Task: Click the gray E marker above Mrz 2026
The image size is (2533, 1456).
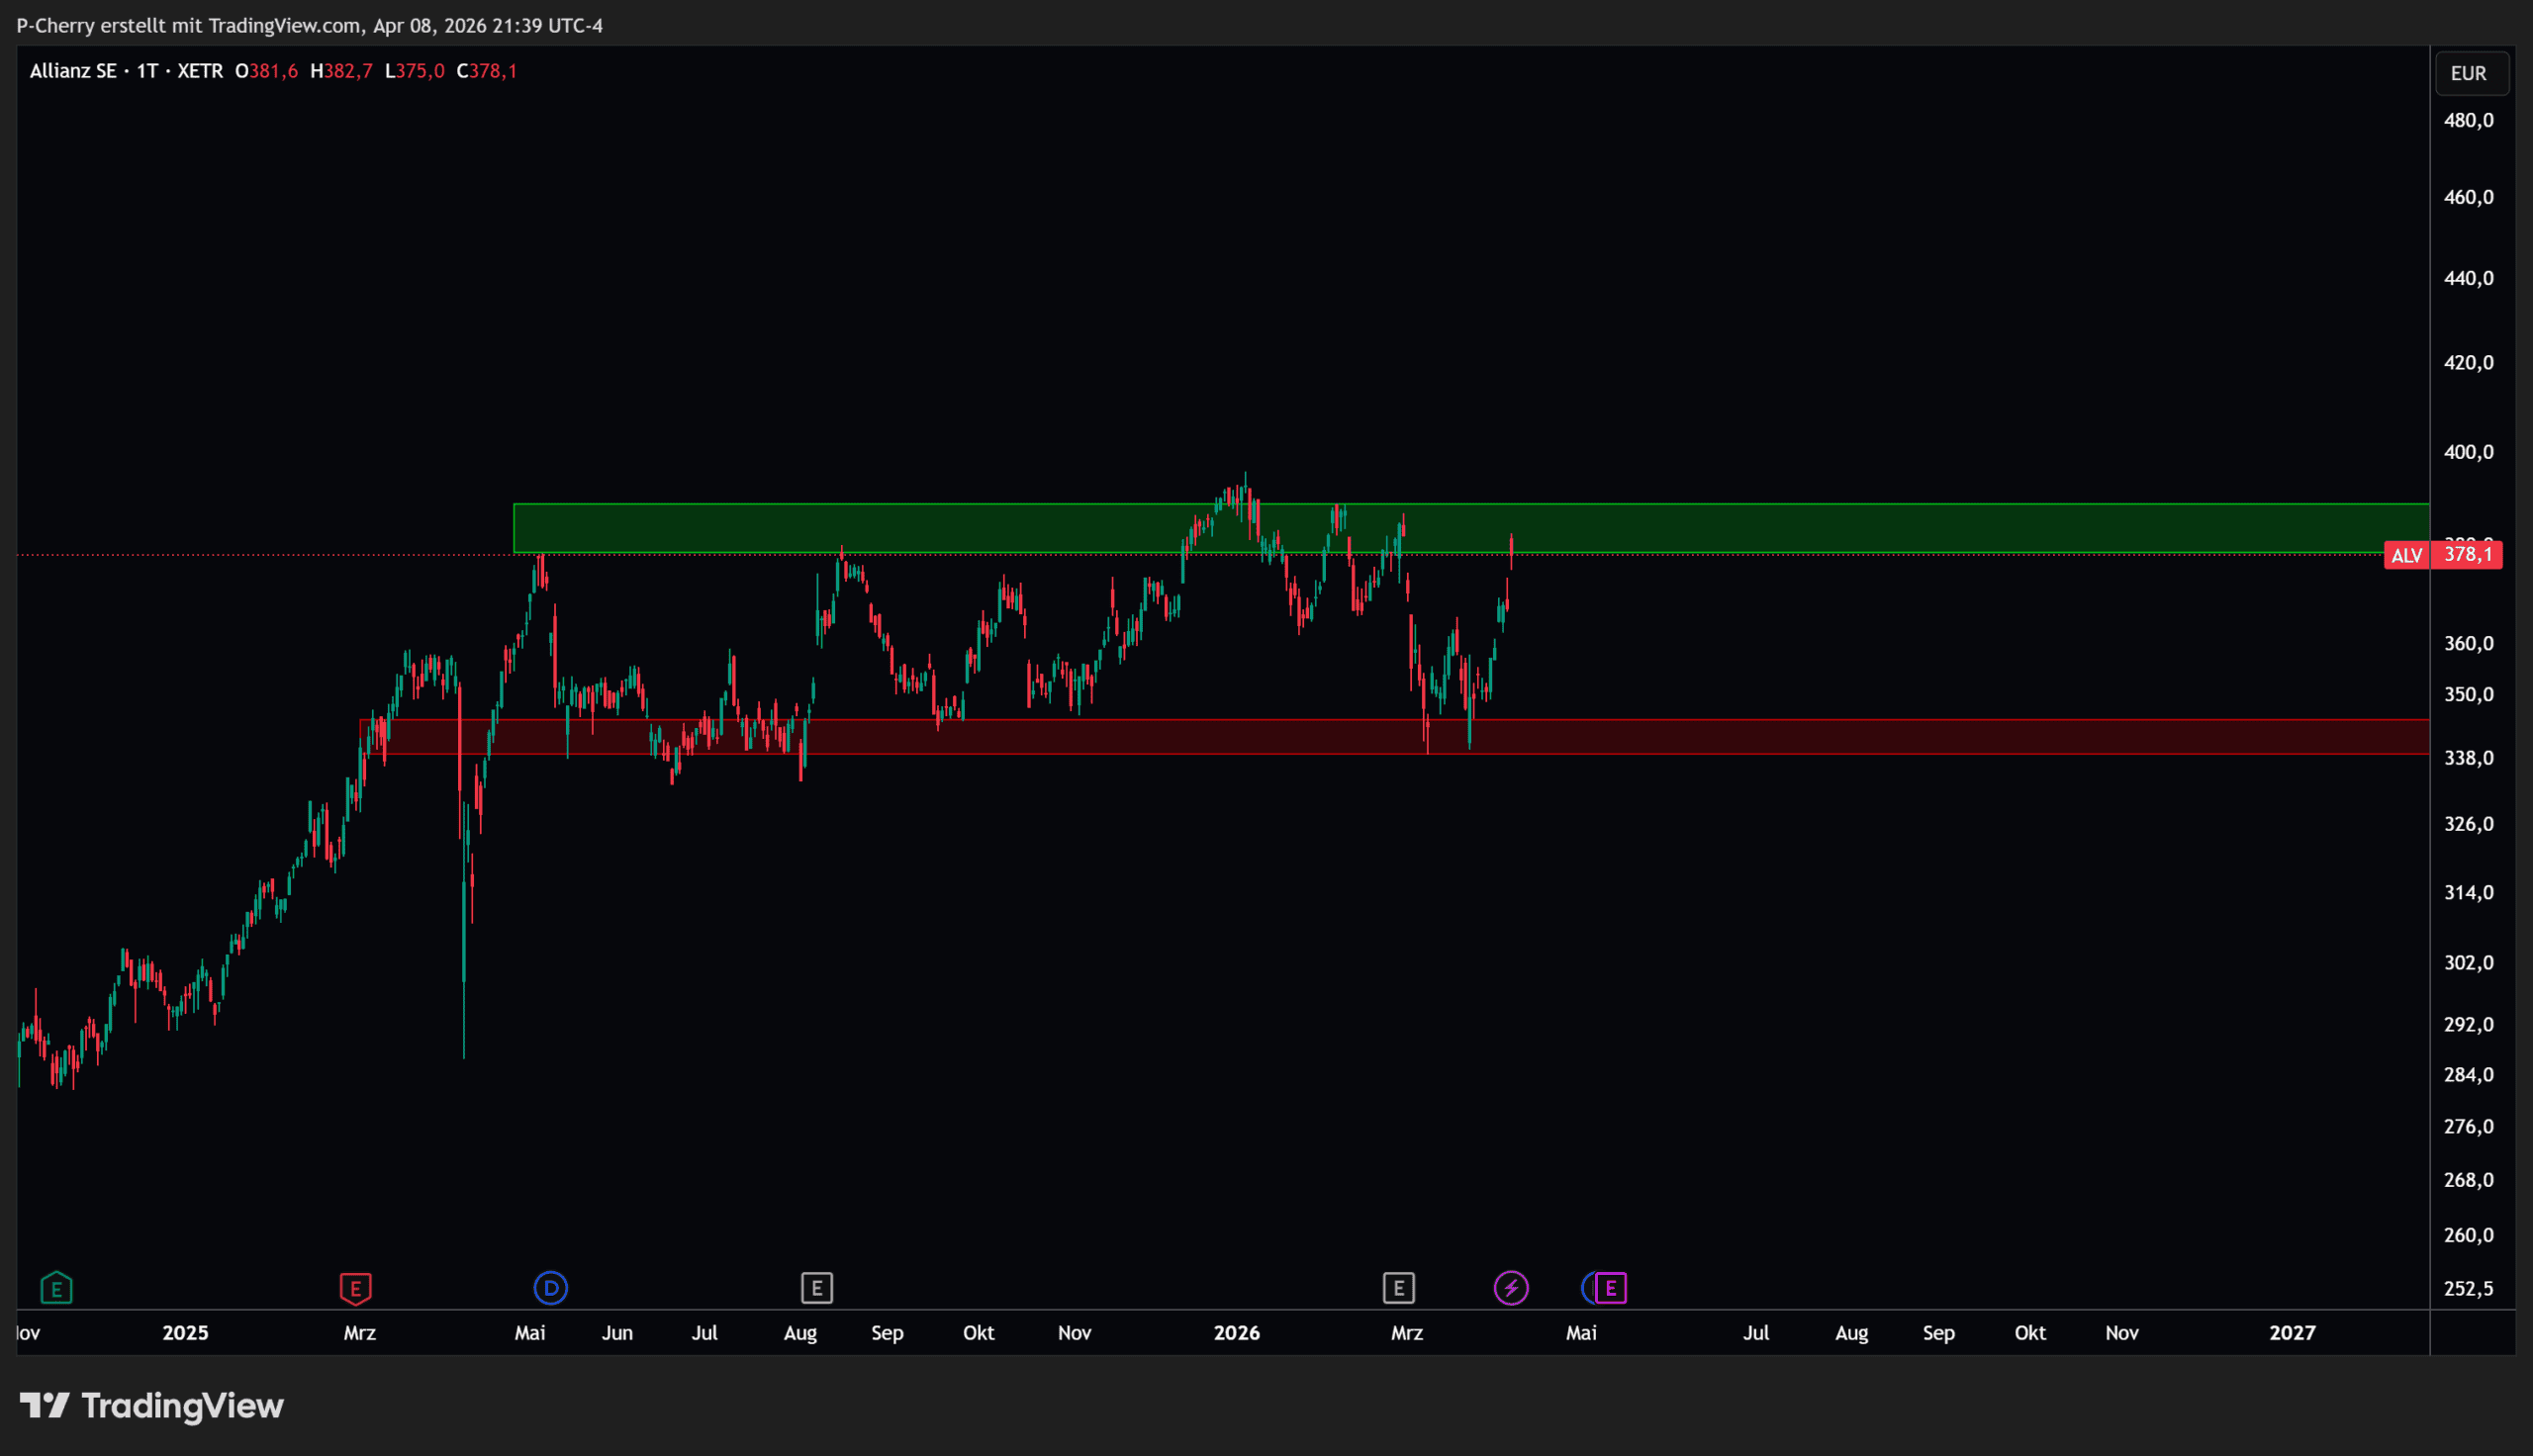Action: pyautogui.click(x=1398, y=1288)
